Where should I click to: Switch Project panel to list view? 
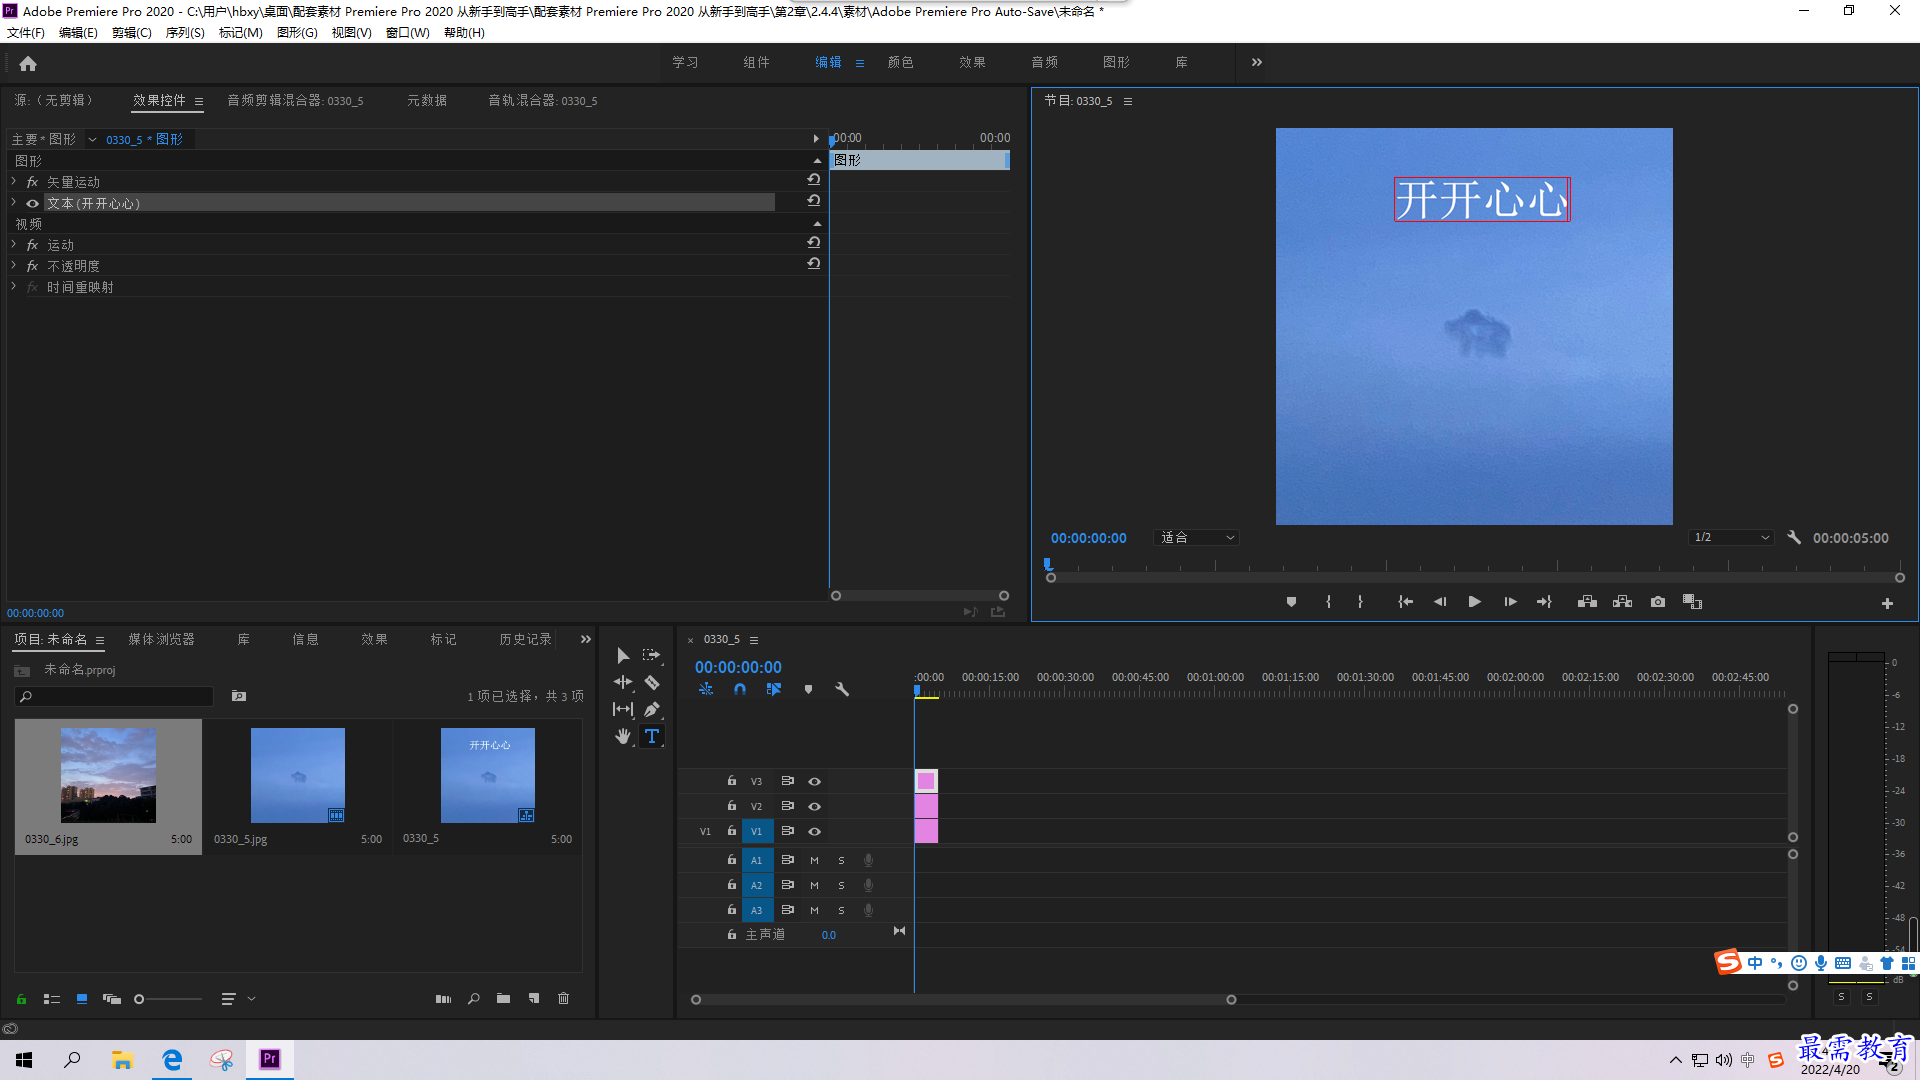point(52,999)
